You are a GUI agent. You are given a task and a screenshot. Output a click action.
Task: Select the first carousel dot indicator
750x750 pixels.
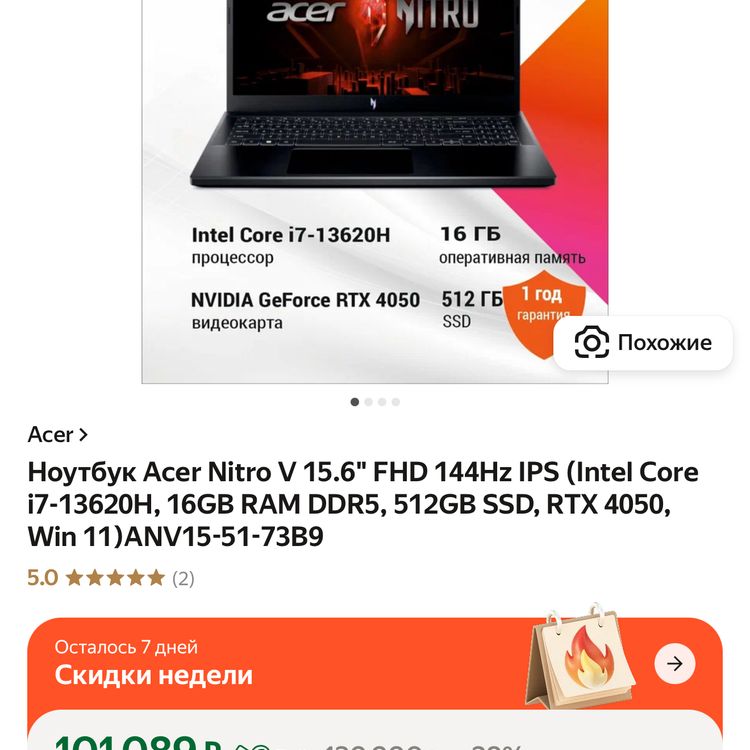354,402
